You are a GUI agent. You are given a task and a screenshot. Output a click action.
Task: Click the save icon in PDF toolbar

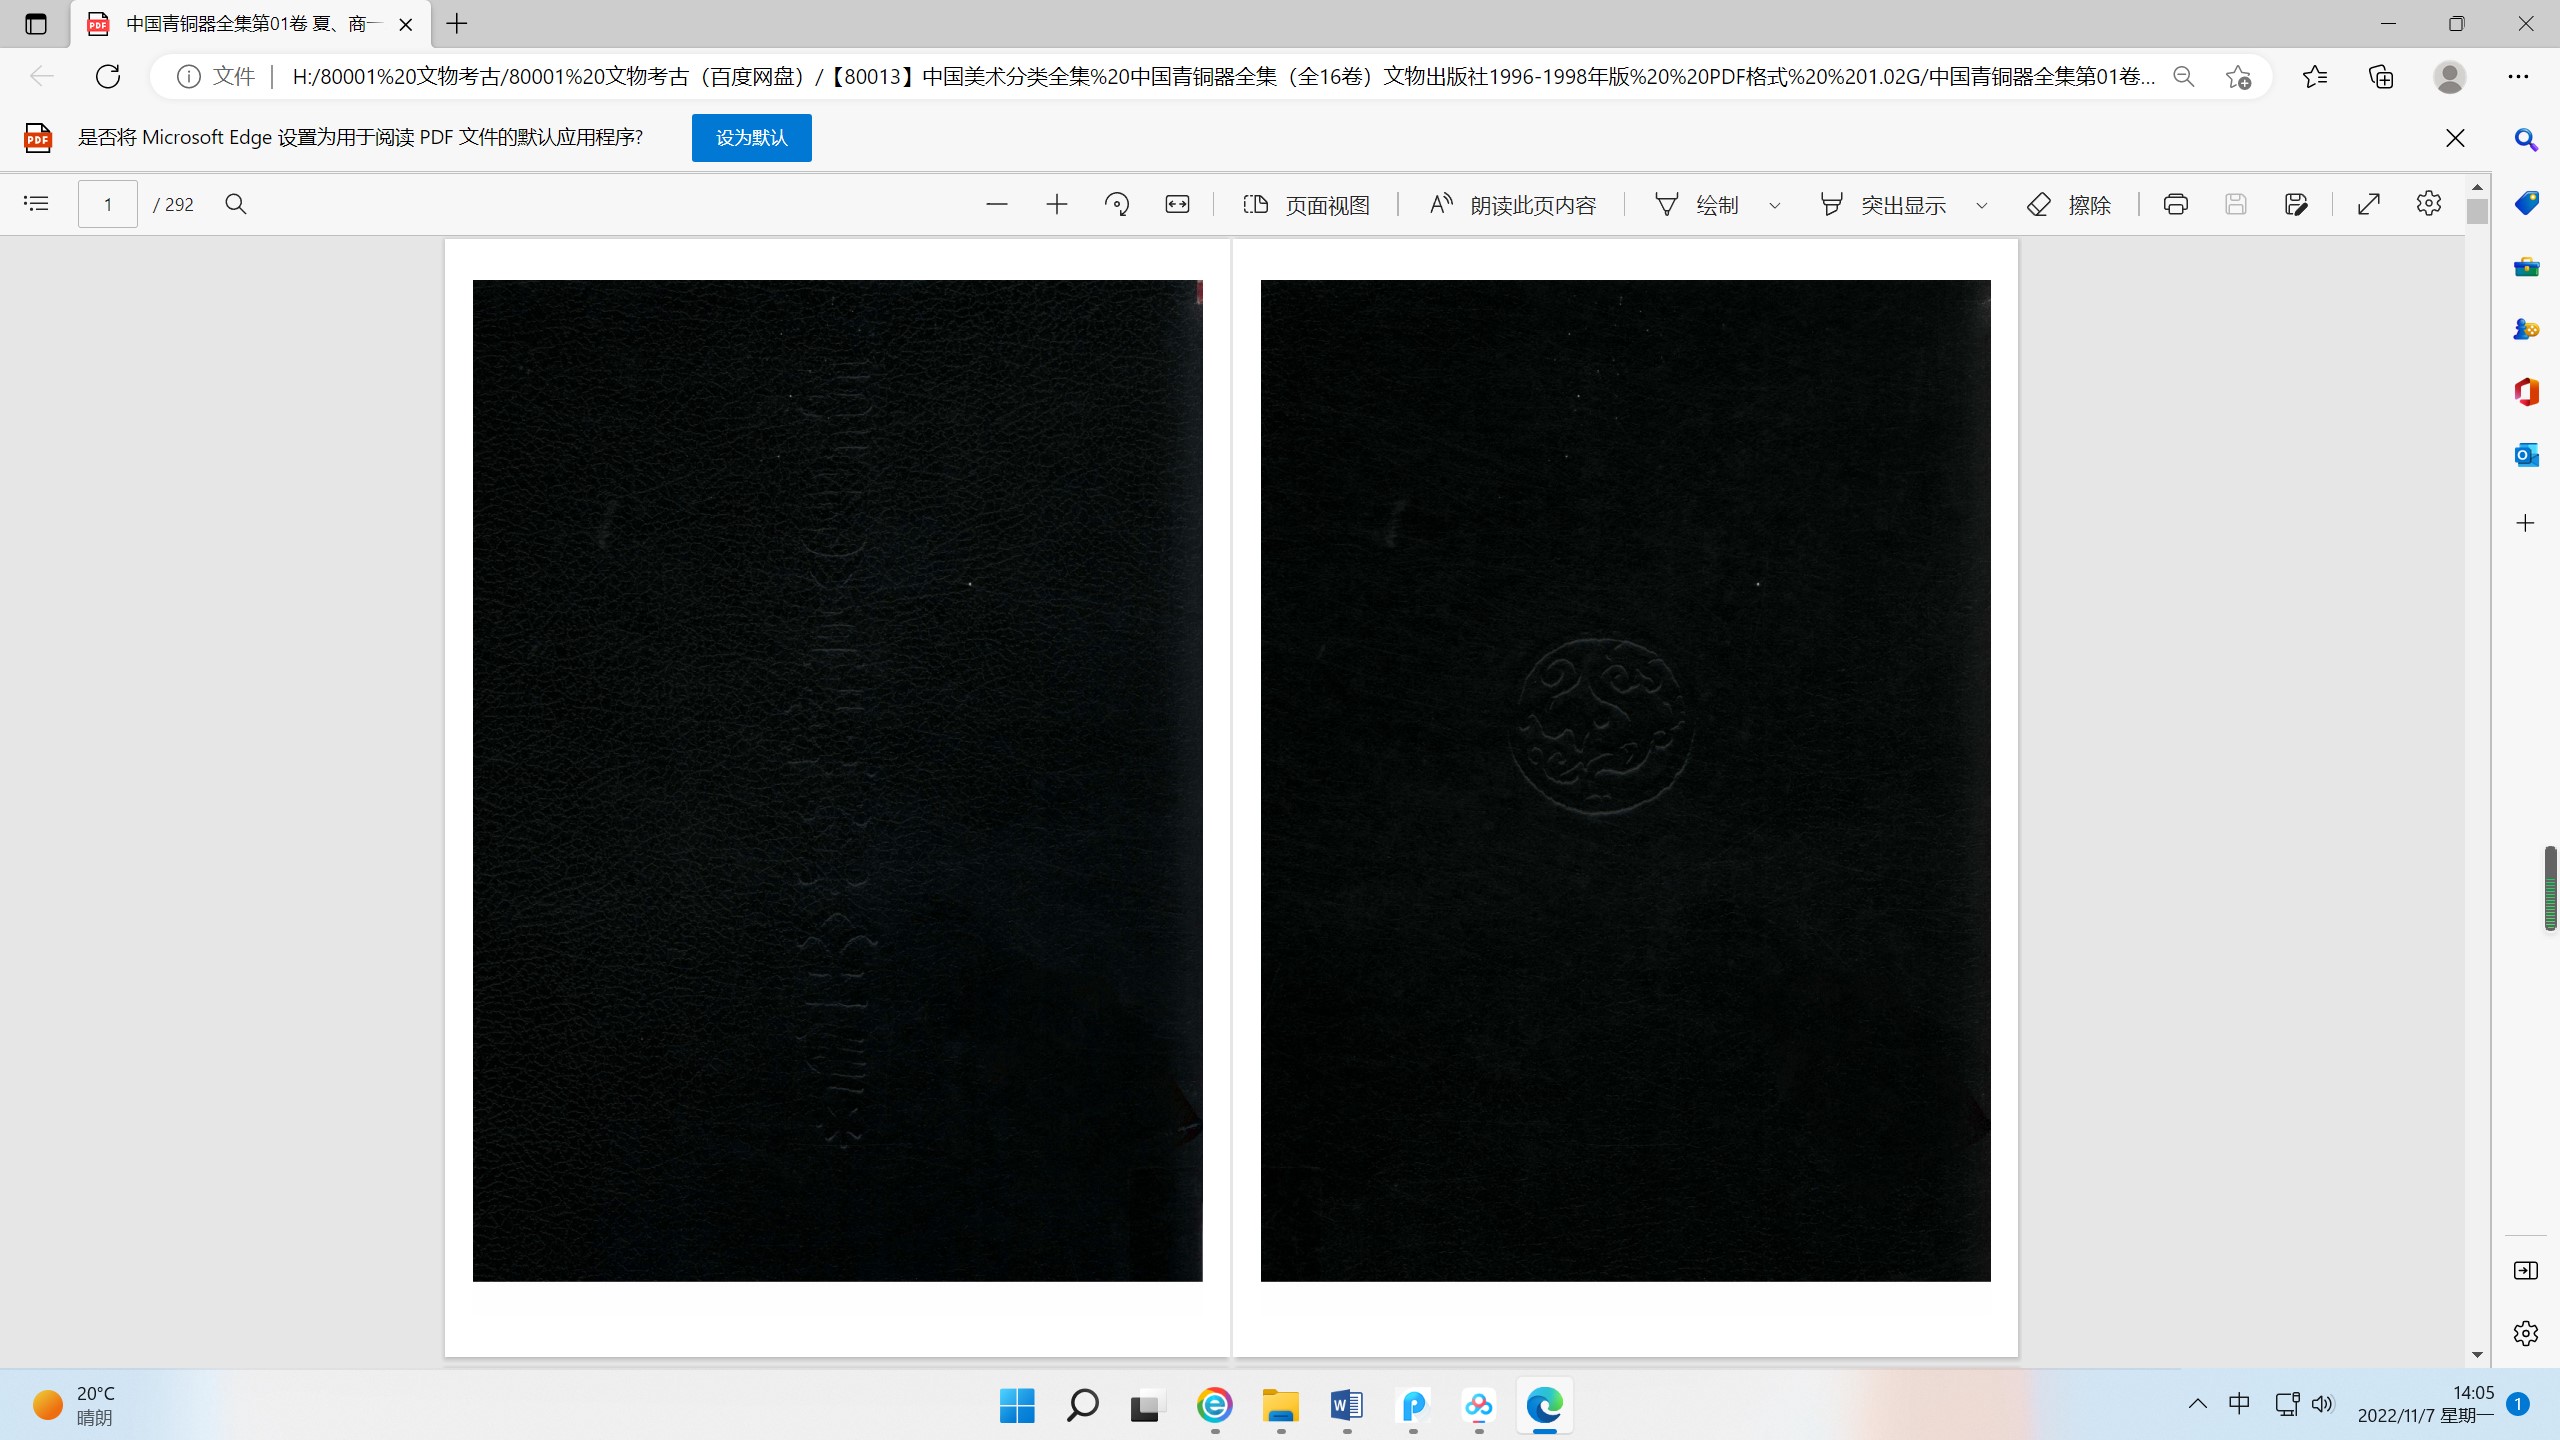pos(2236,204)
